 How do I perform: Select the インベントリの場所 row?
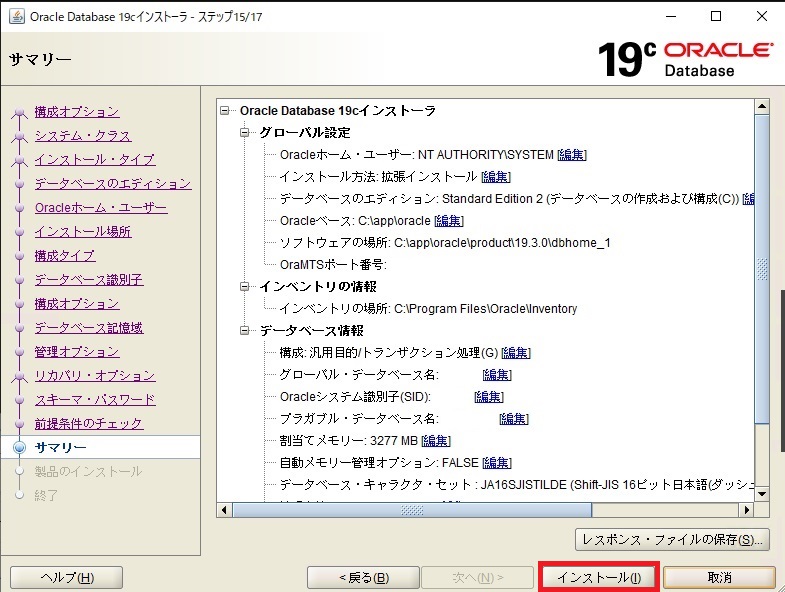(428, 309)
